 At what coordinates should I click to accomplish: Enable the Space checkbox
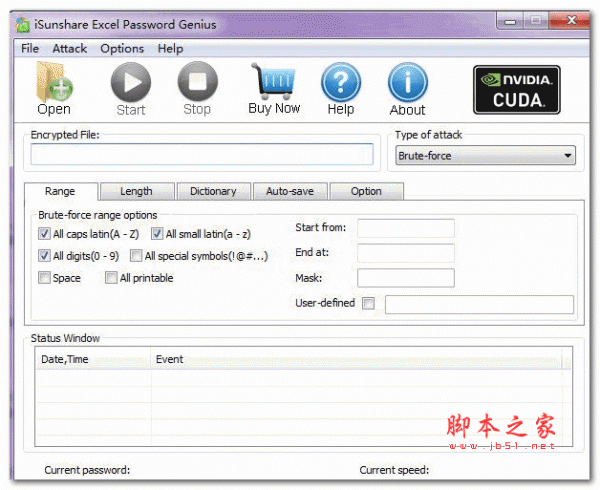pyautogui.click(x=44, y=278)
